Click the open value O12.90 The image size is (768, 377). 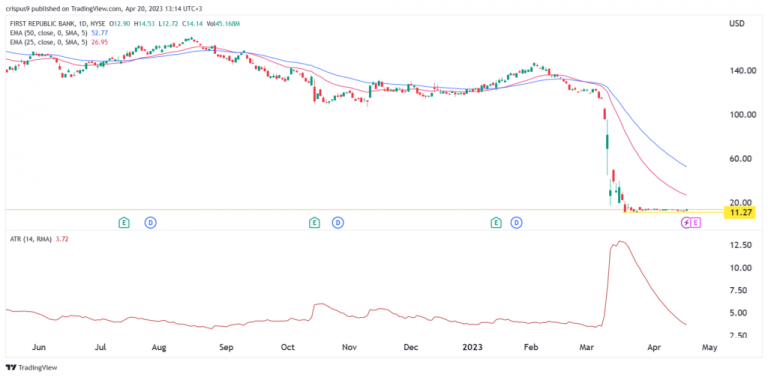point(120,24)
